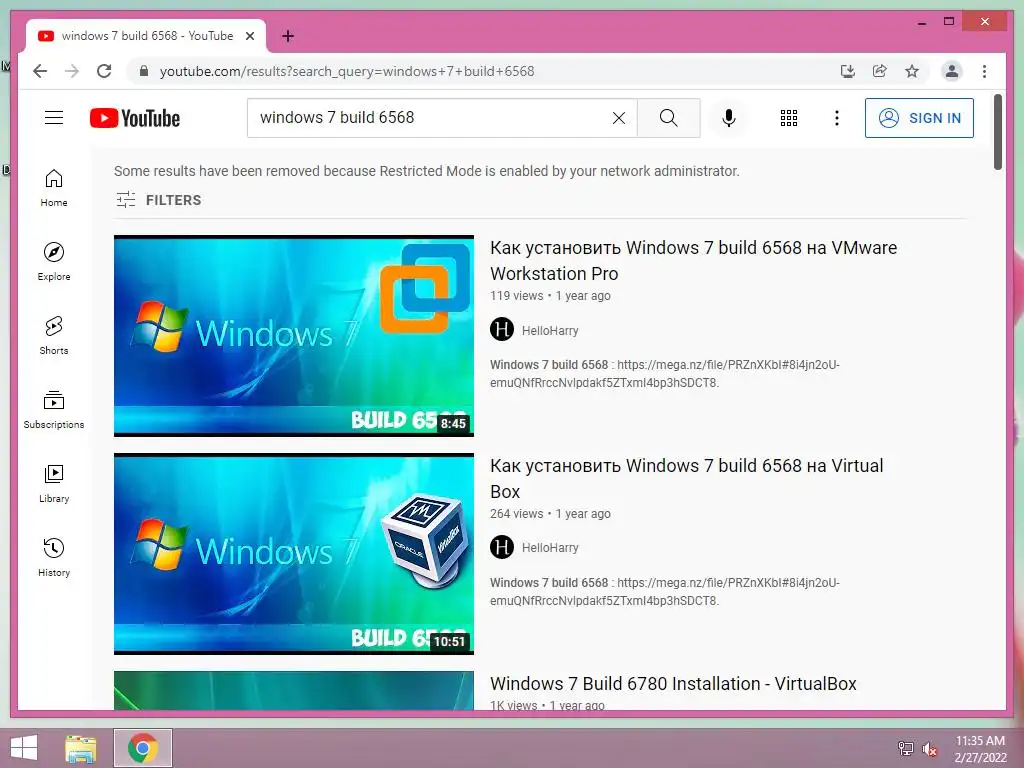Open HelloHarry channel under Virtual Box video

[550, 548]
